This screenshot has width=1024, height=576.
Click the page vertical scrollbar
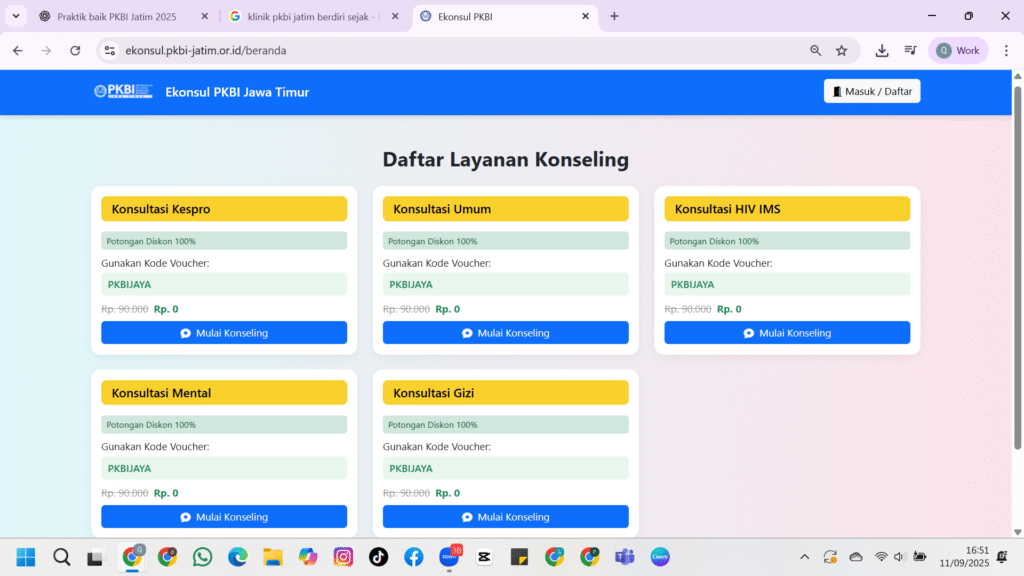click(1018, 270)
